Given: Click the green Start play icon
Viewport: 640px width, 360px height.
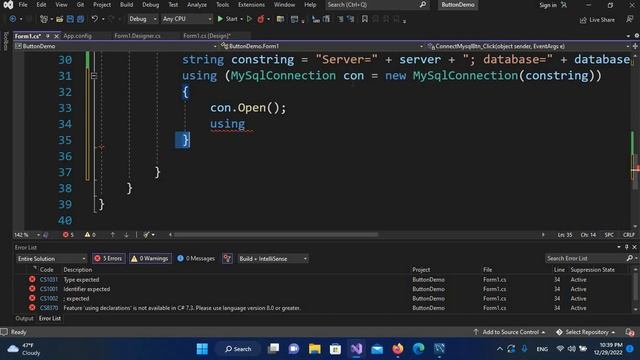Looking at the screenshot, I should (220, 19).
